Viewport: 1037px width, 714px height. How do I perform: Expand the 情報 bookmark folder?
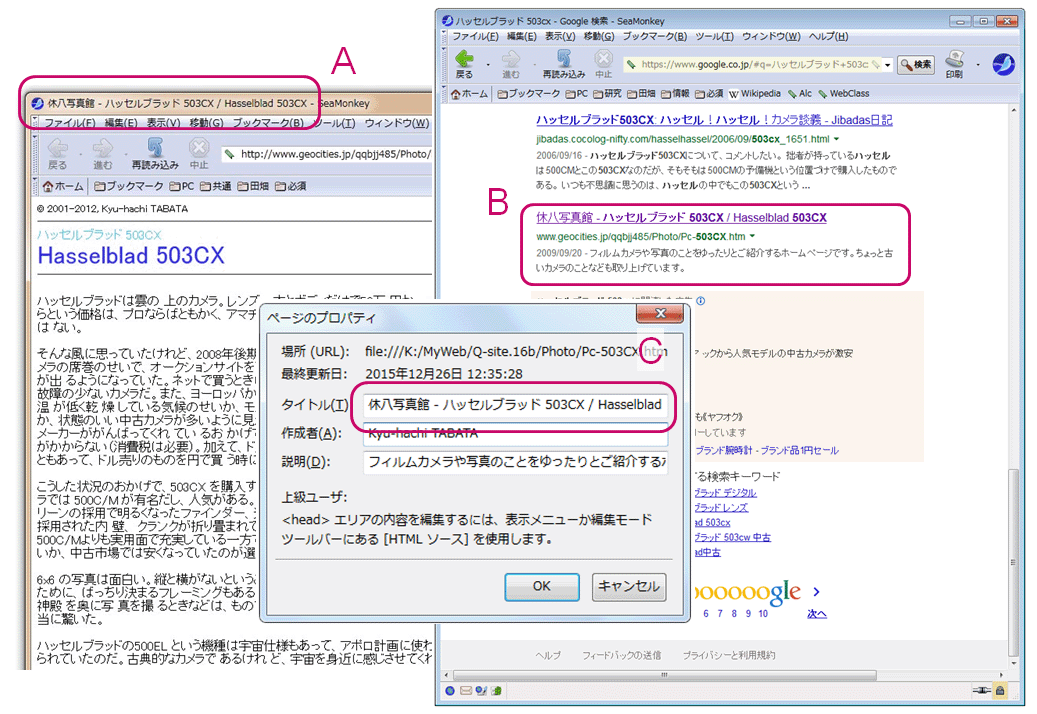(x=675, y=94)
